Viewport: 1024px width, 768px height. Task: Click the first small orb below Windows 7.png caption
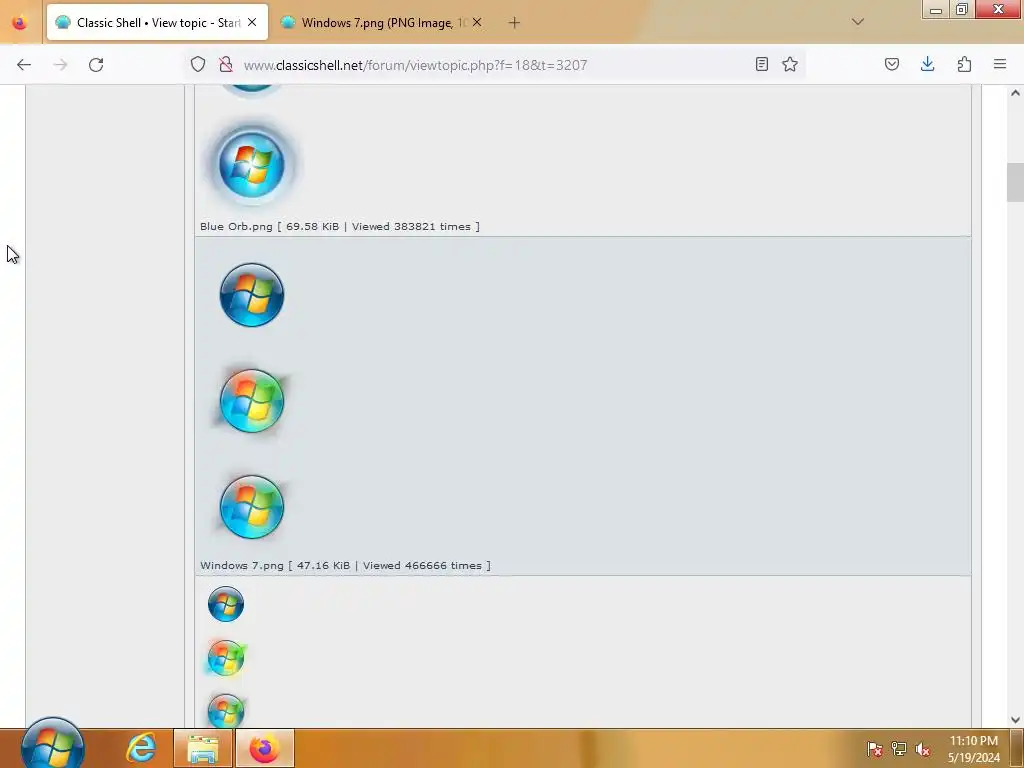point(226,604)
